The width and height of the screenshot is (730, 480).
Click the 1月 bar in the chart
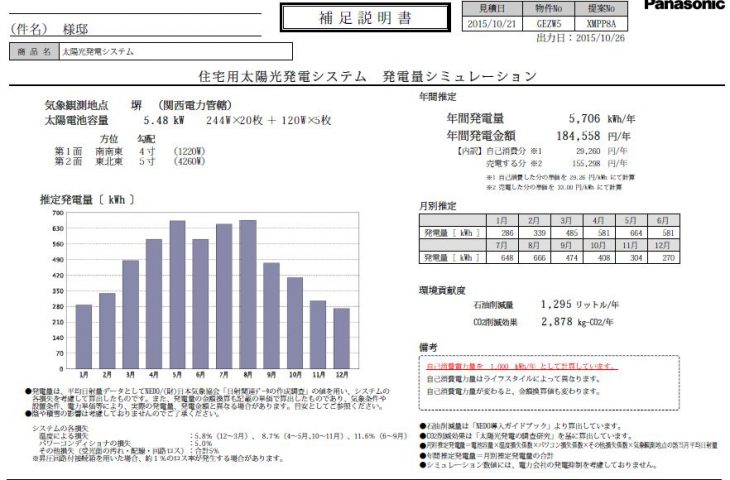pyautogui.click(x=84, y=337)
